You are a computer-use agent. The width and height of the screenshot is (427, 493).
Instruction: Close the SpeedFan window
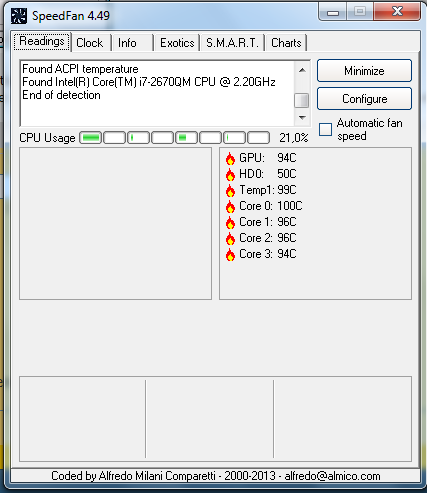(397, 12)
